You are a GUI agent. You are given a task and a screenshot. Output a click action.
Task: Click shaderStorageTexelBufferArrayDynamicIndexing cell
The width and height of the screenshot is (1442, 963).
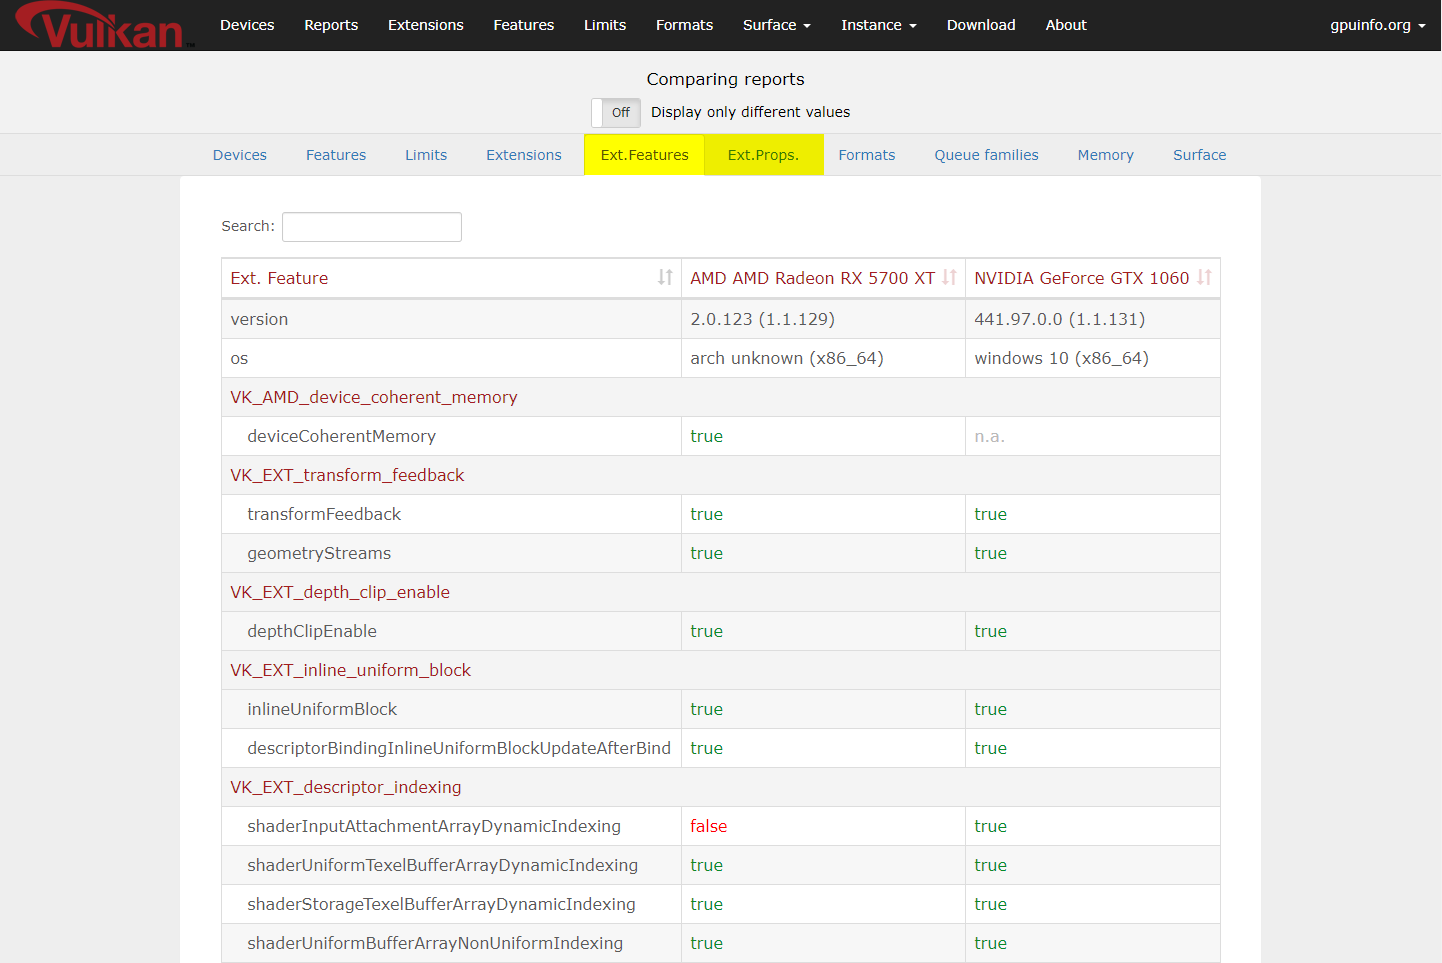[x=451, y=904]
